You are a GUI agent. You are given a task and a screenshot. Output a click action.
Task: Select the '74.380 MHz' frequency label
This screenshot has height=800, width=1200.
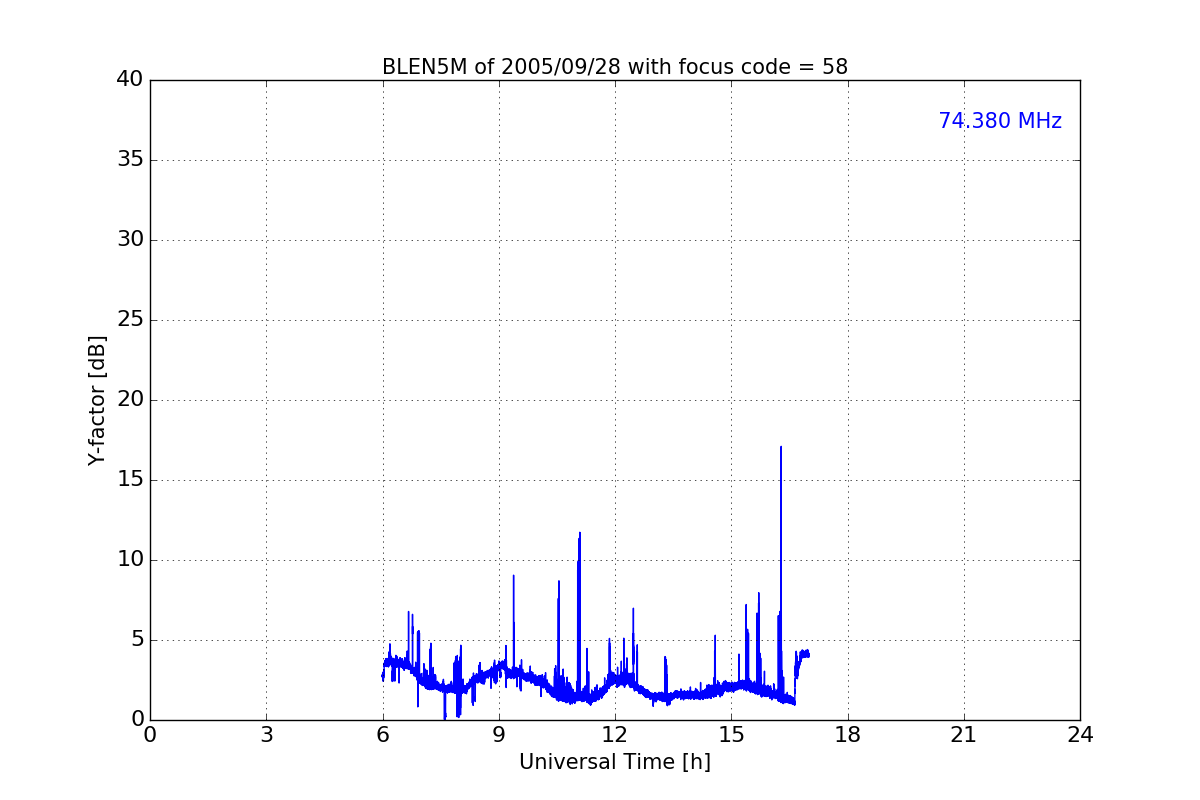1000,121
